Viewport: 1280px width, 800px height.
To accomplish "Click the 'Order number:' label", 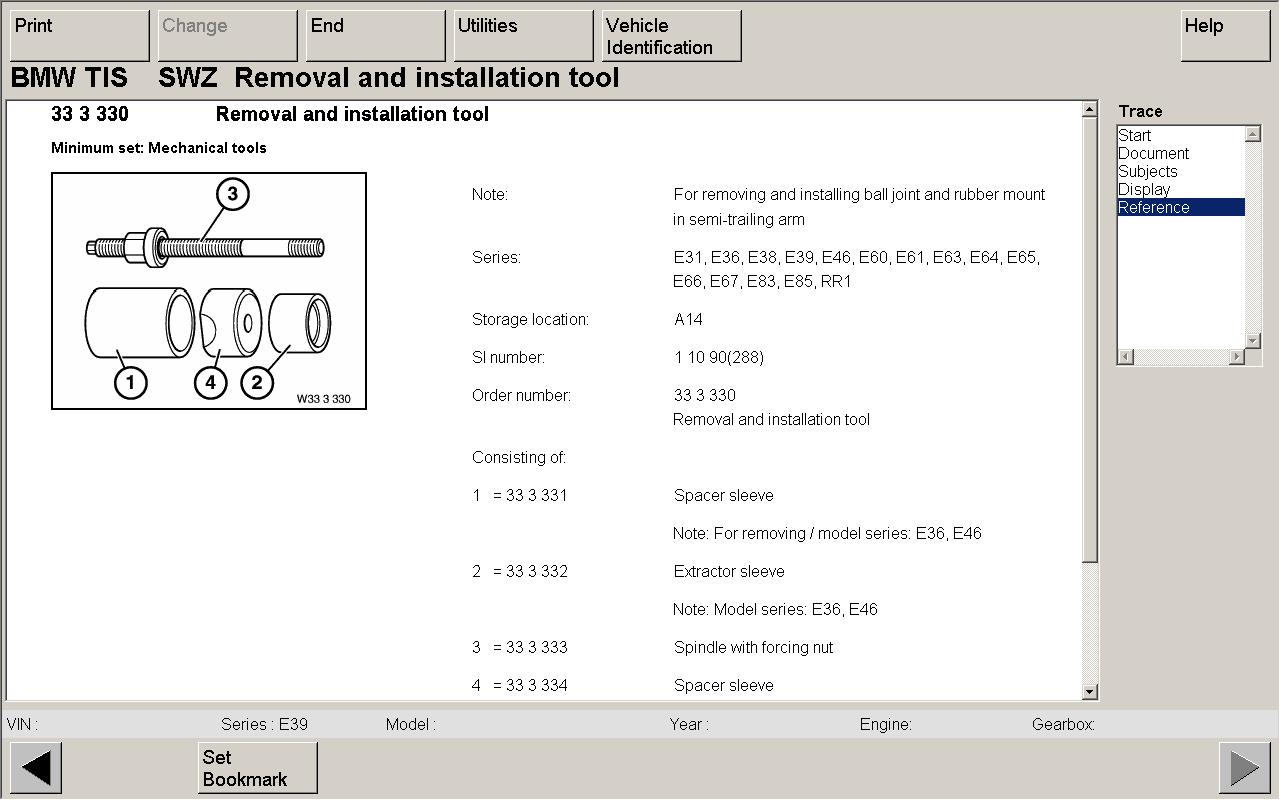I will pyautogui.click(x=521, y=396).
